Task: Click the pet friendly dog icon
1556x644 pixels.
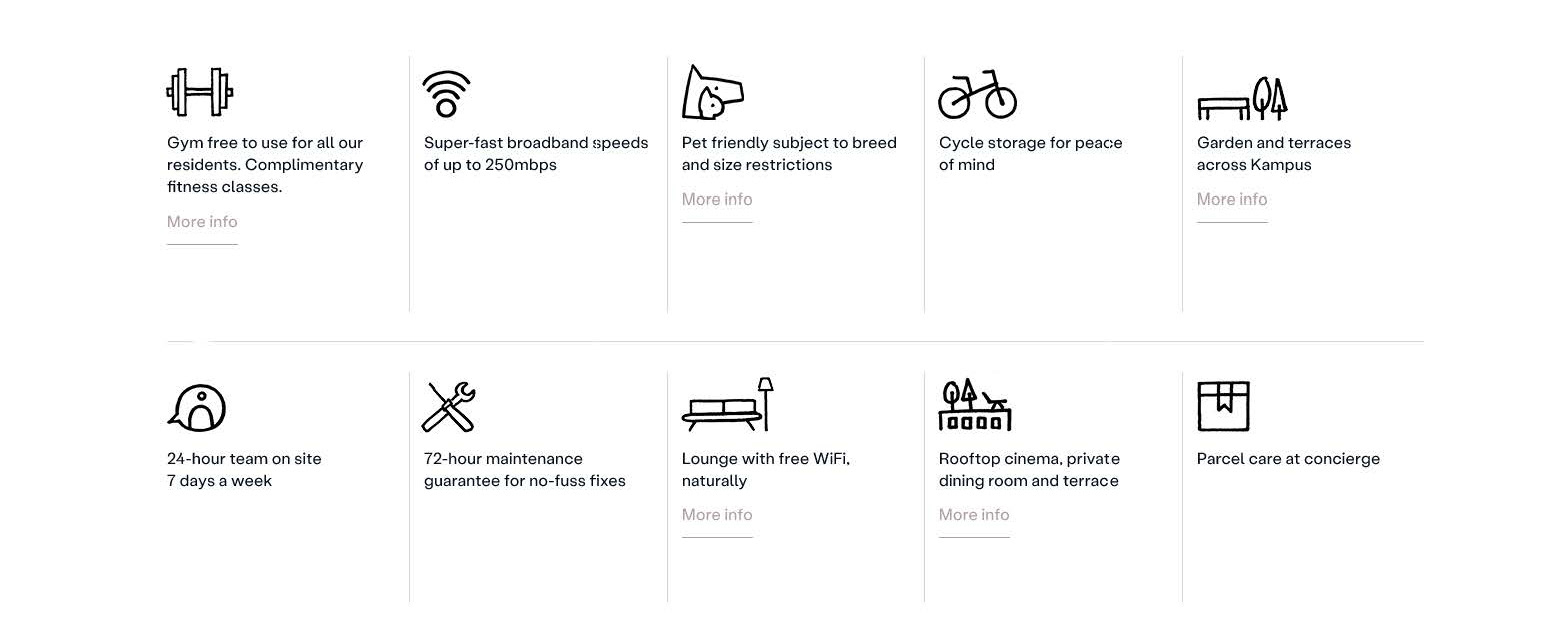Action: 712,93
